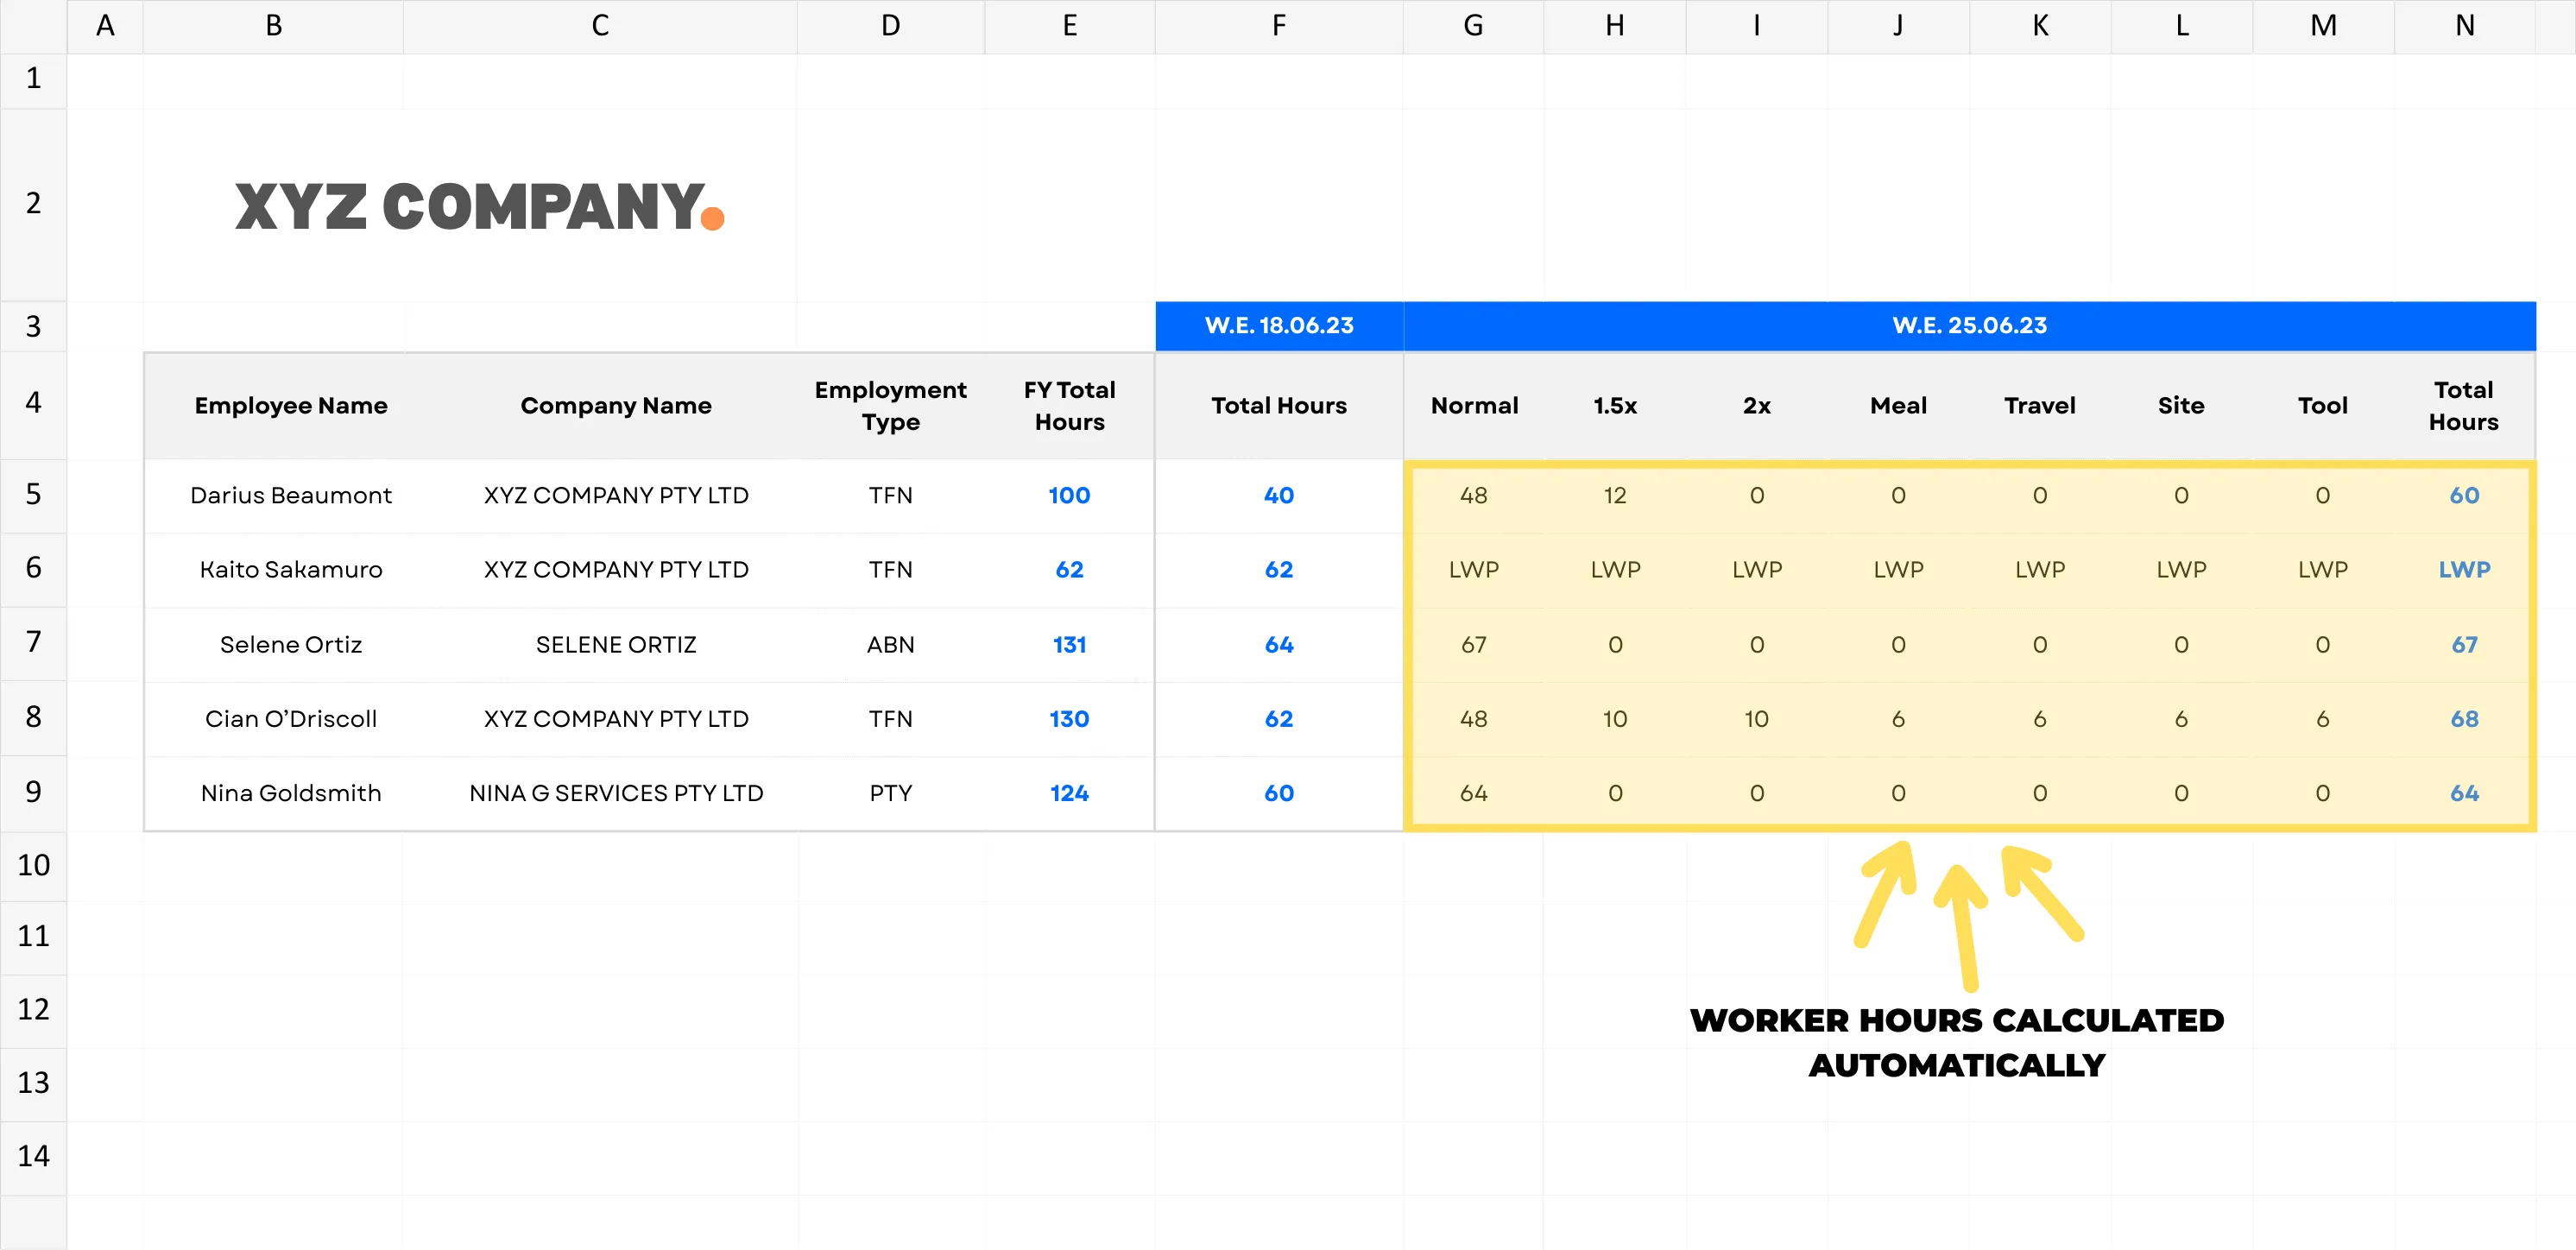Select Cian O'Driscoll's FY total 130
Image resolution: width=2576 pixels, height=1250 pixels.
click(1069, 719)
